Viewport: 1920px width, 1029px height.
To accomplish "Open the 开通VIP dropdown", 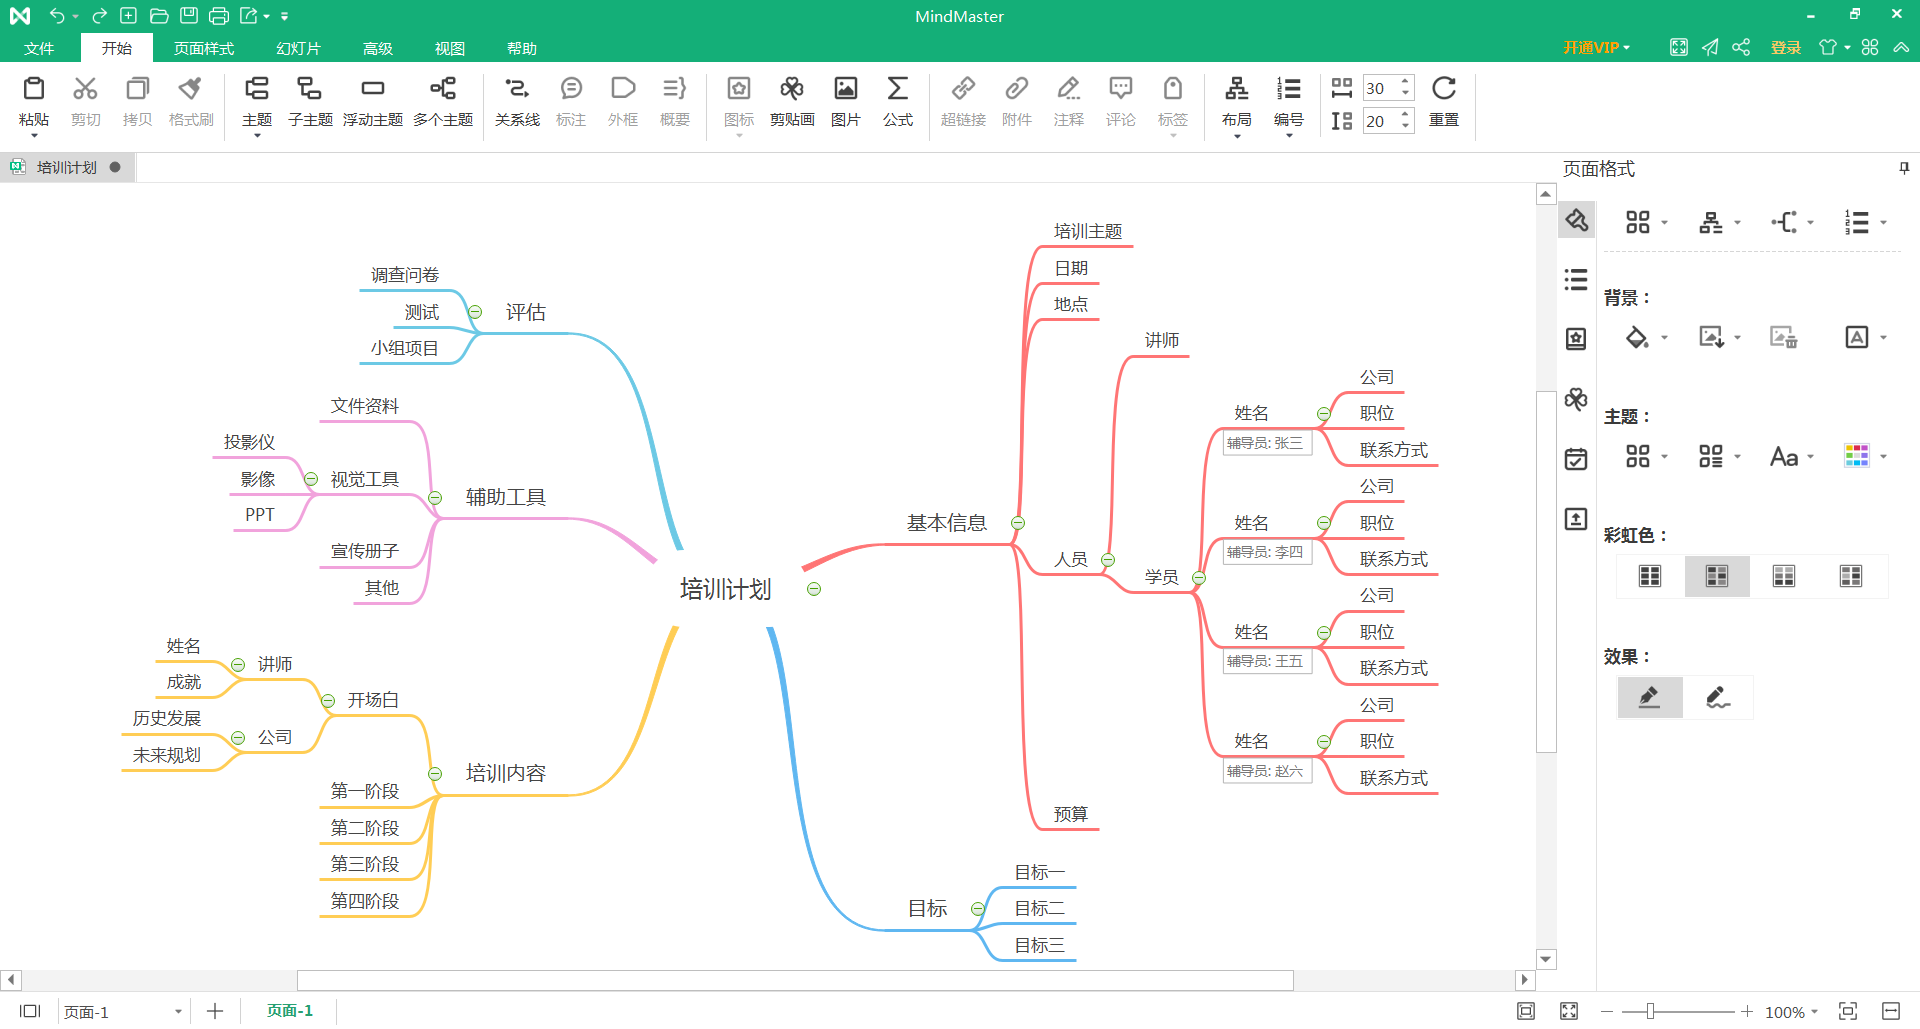I will [x=1597, y=48].
